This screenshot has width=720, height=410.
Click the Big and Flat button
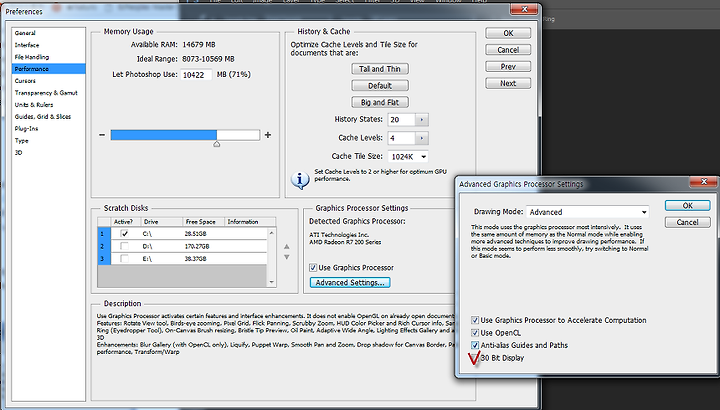click(380, 102)
